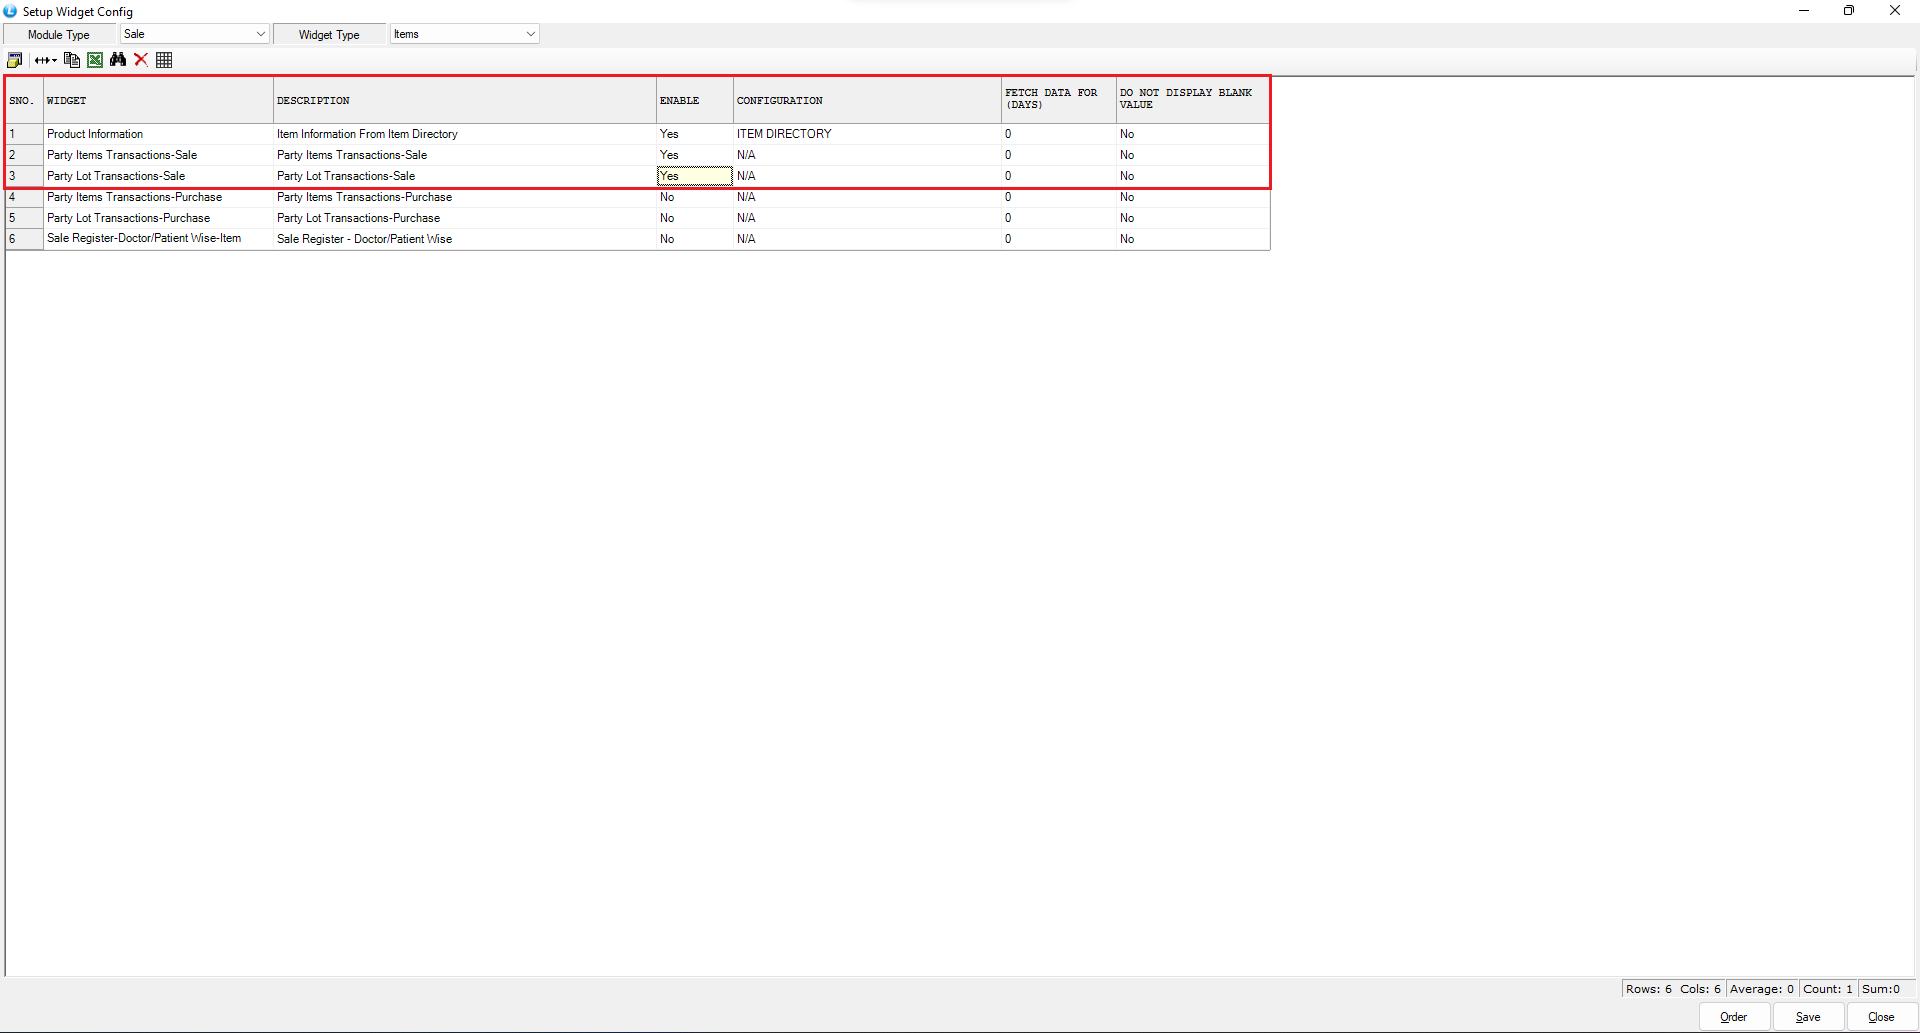The image size is (1920, 1033).
Task: Click the CONFIGURATION column header
Action: click(866, 101)
